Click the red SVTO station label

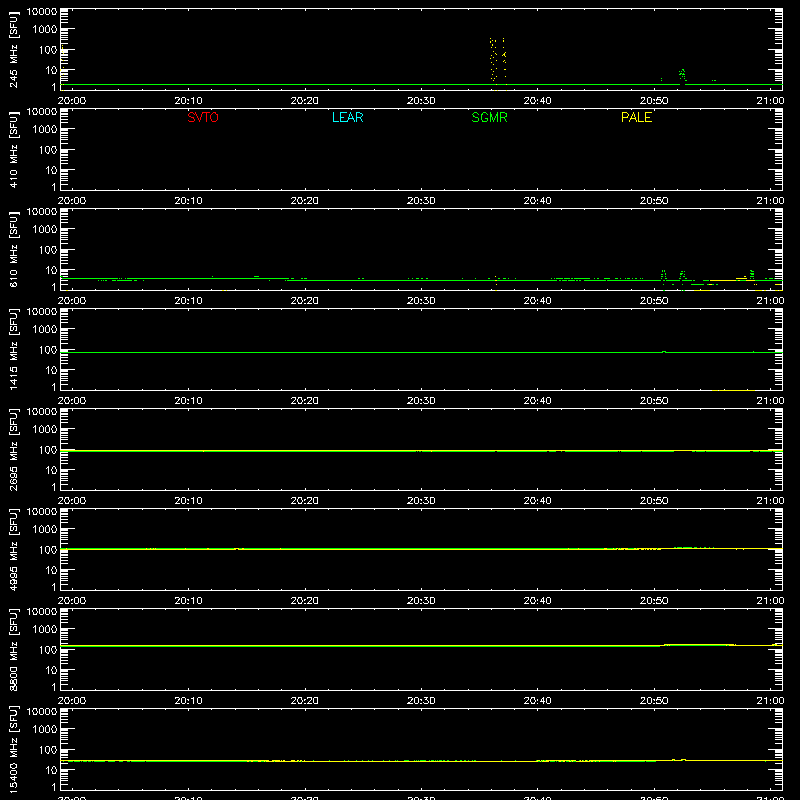(x=203, y=117)
